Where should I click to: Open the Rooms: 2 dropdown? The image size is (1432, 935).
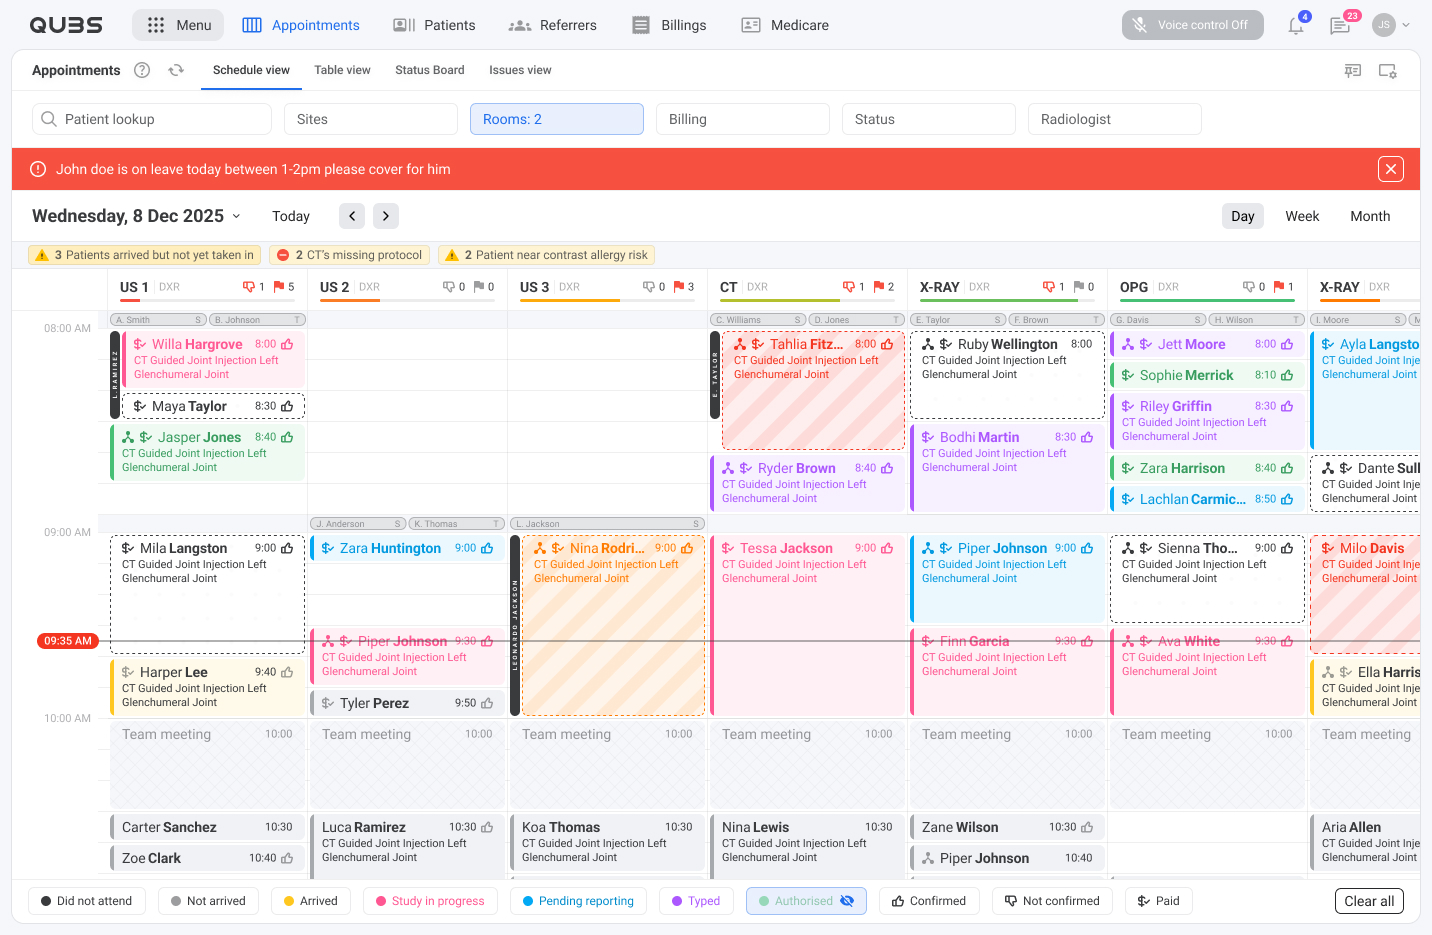[557, 119]
